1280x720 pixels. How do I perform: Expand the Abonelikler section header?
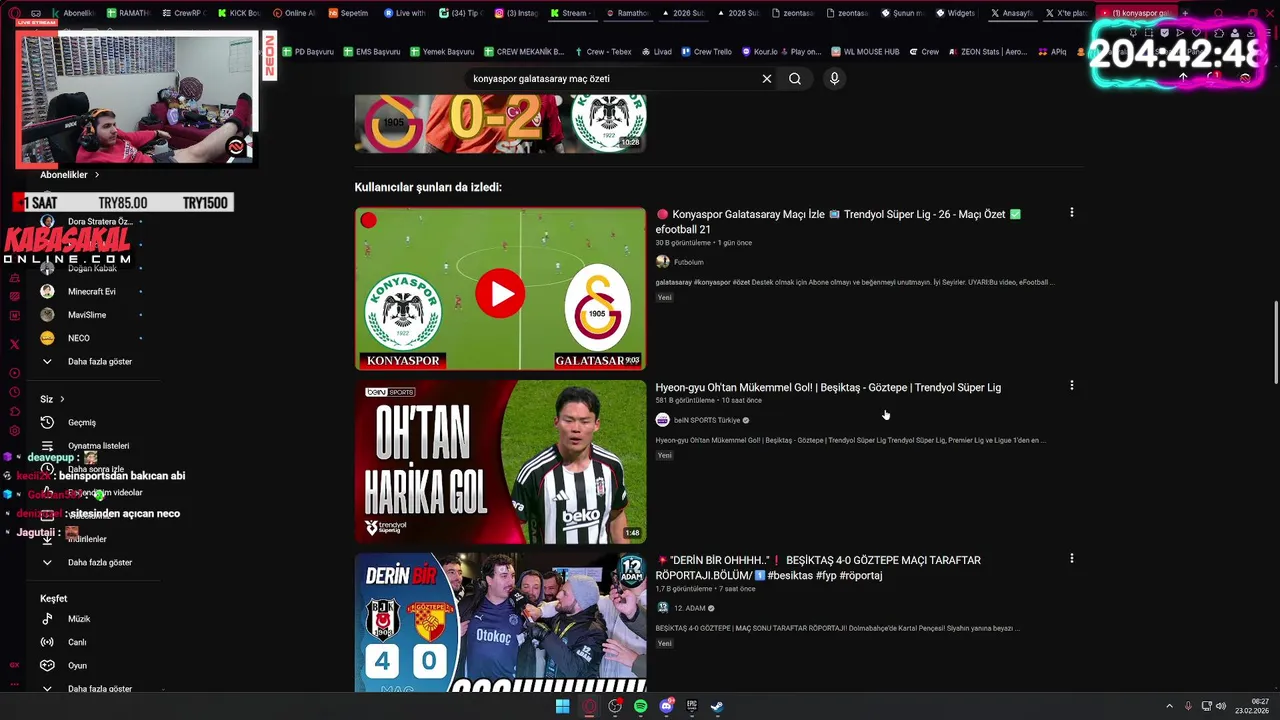(x=70, y=175)
